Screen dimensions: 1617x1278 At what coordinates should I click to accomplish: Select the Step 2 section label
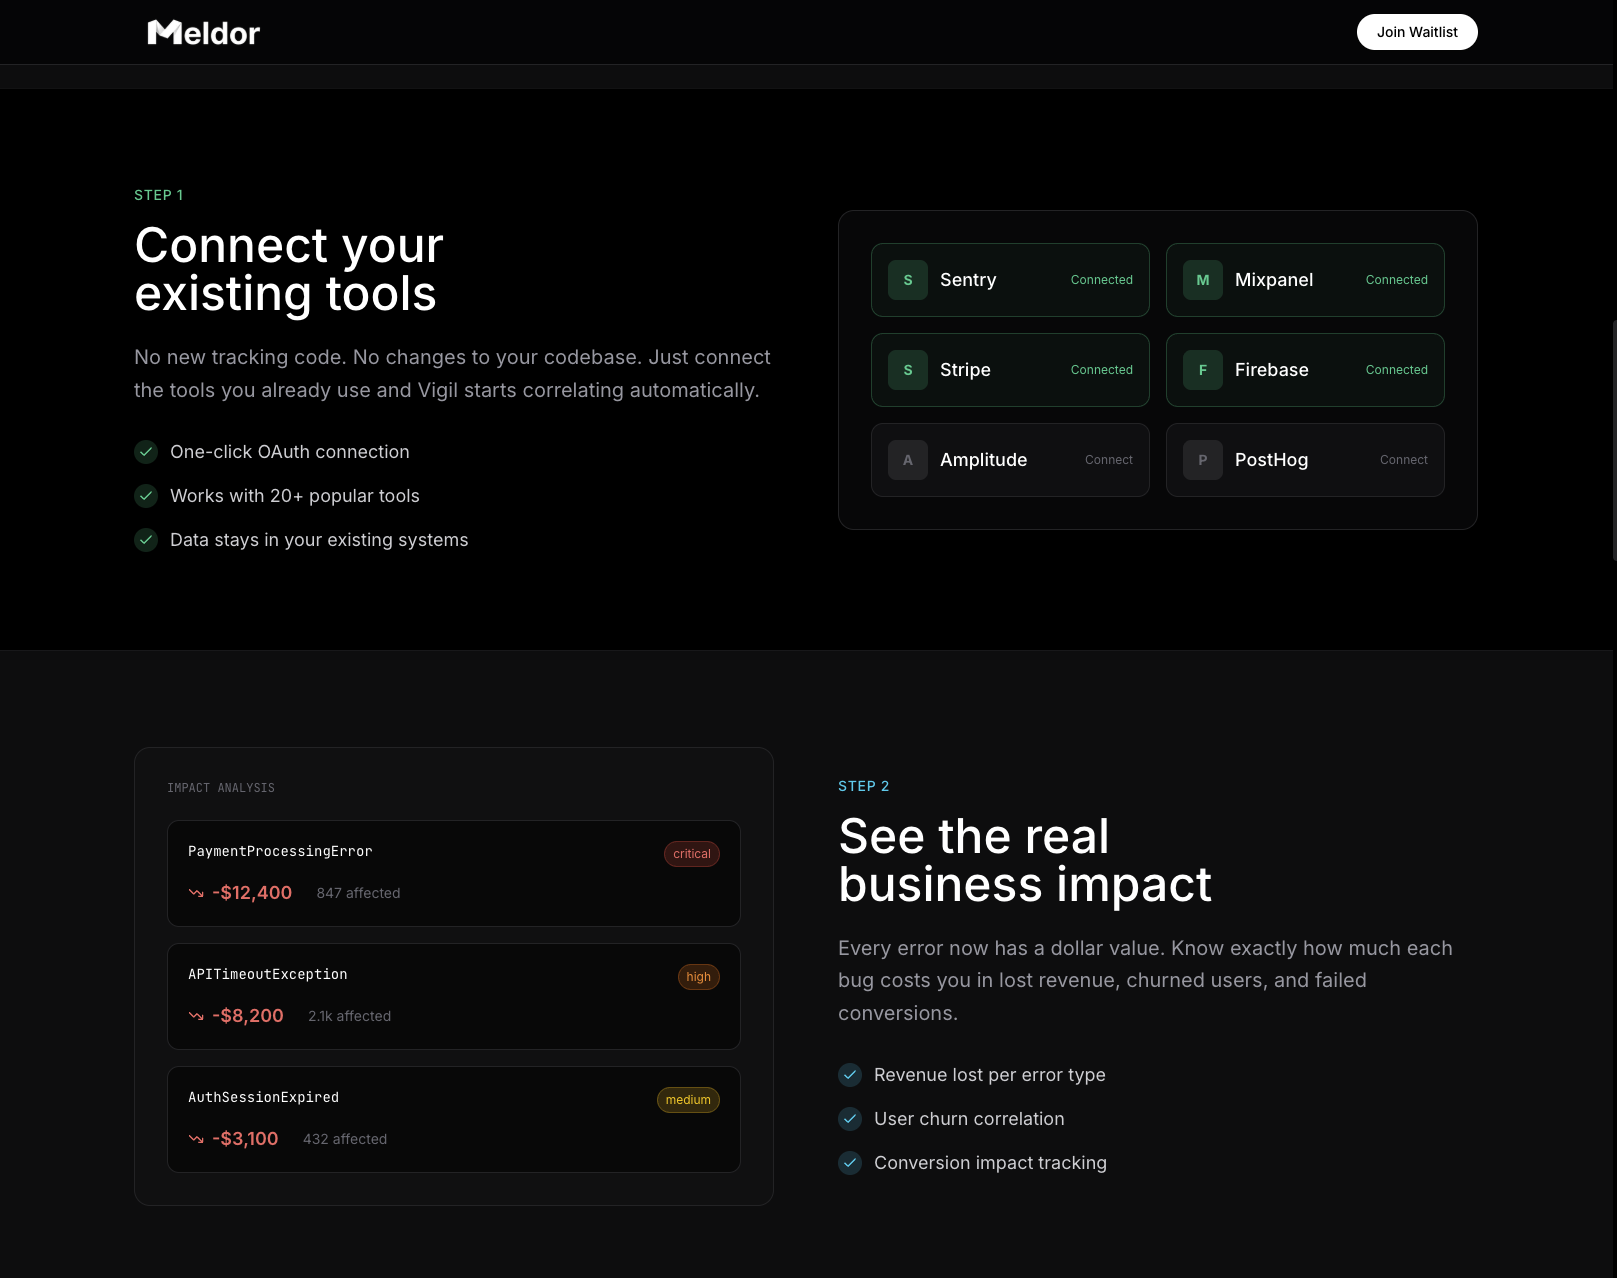click(863, 786)
